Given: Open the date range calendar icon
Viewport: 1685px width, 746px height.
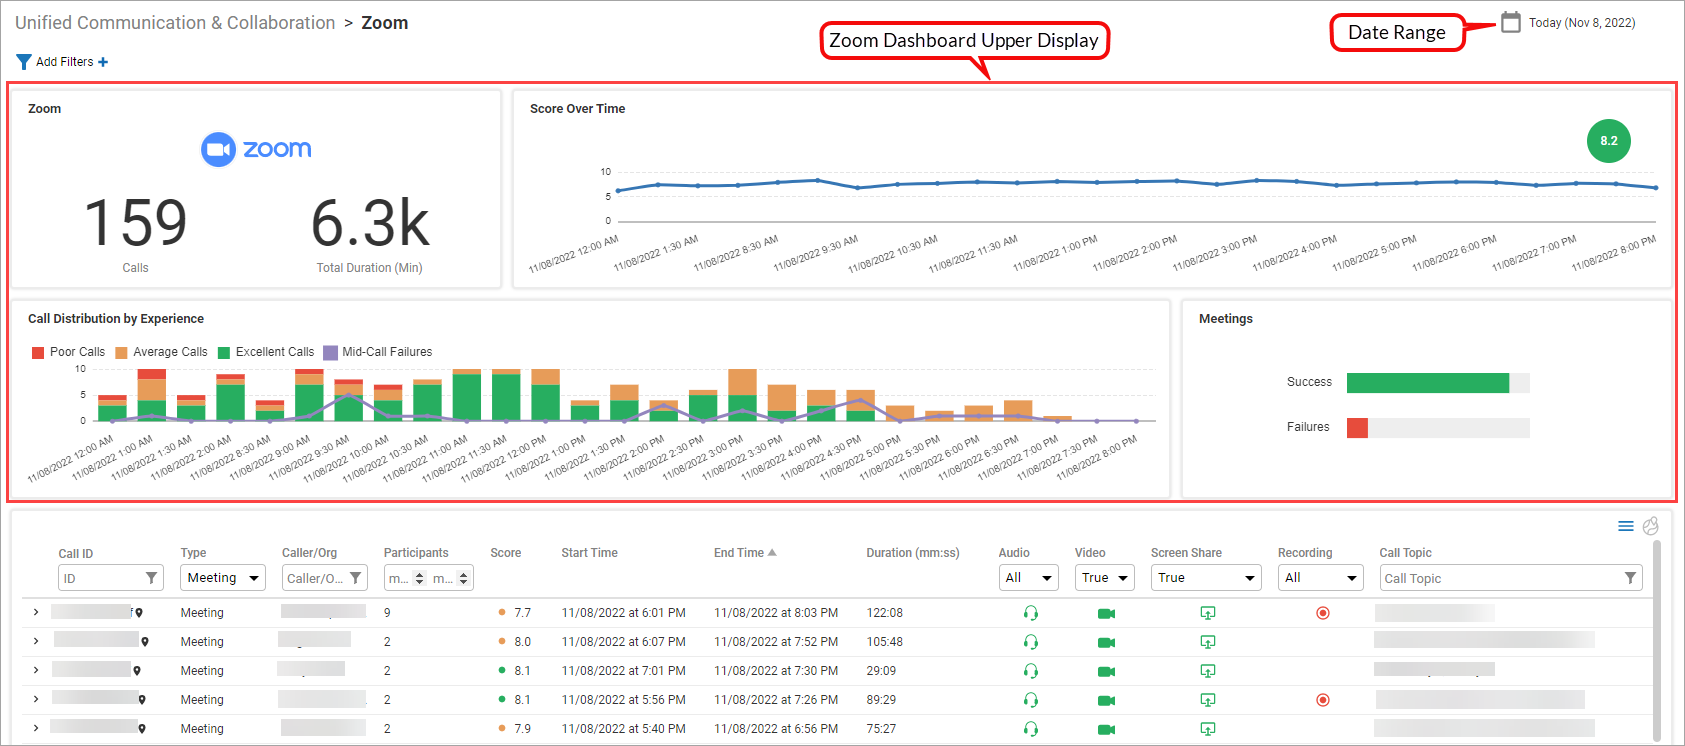Looking at the screenshot, I should click(1511, 22).
